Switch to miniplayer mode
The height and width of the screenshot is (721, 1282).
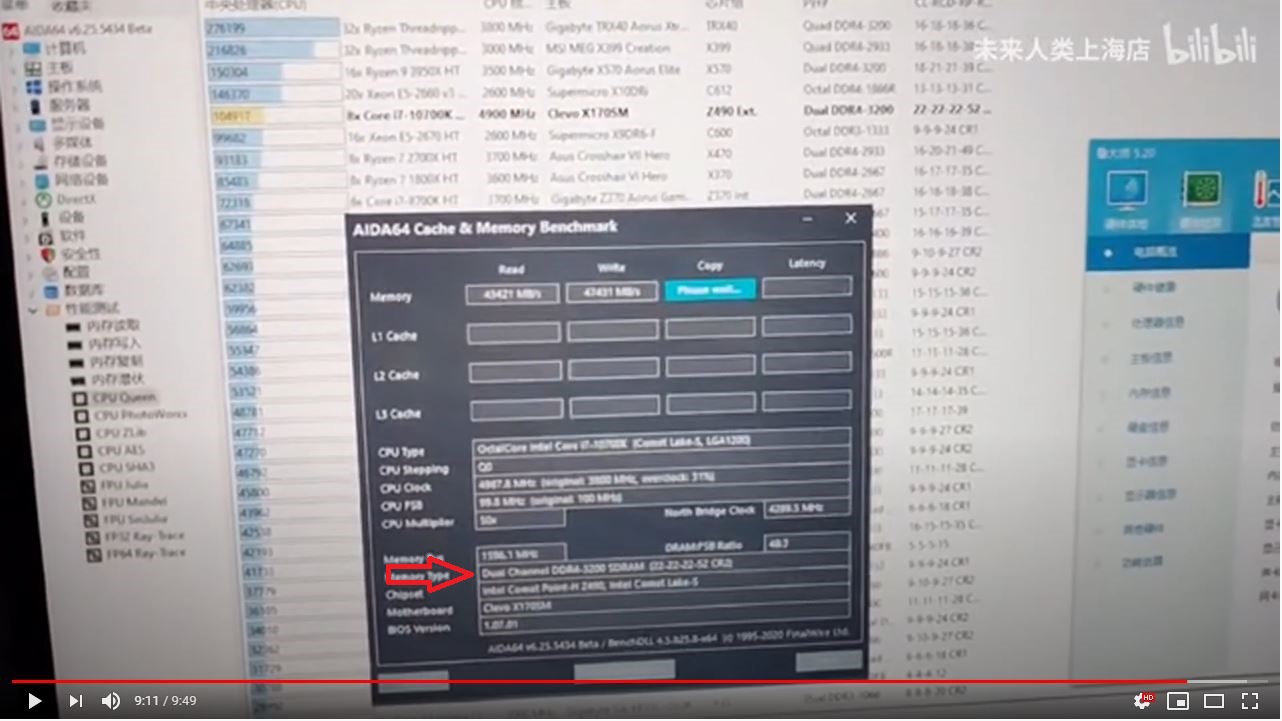point(1178,701)
